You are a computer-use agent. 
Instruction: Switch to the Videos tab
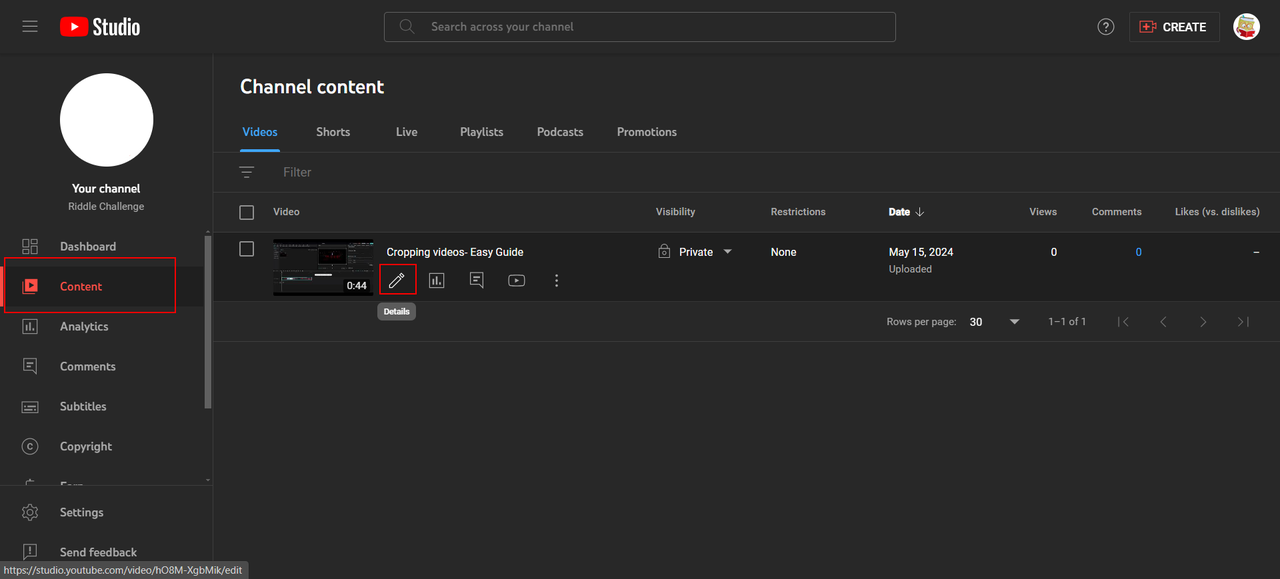click(x=260, y=132)
